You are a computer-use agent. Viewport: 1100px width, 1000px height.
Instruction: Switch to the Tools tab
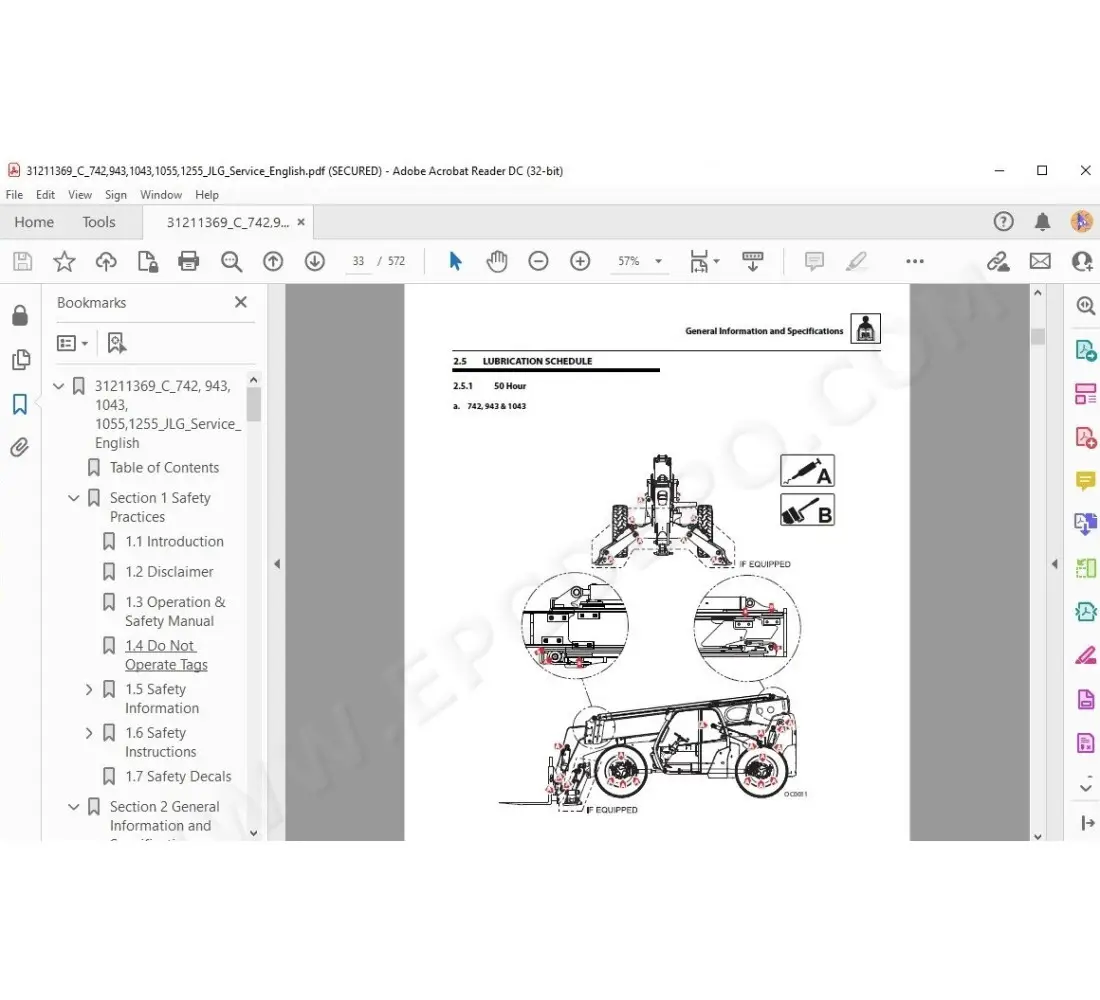click(98, 221)
